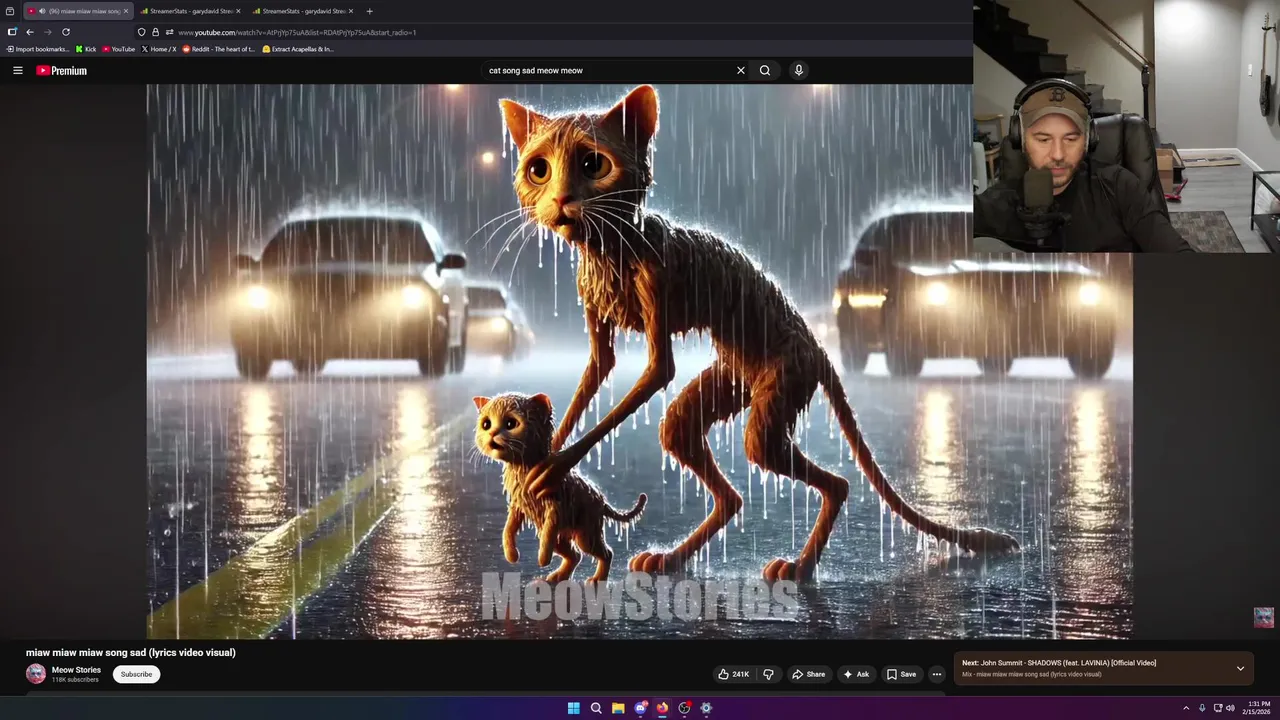Open Meow Stories channel name link
Image resolution: width=1280 pixels, height=720 pixels.
coord(76,670)
